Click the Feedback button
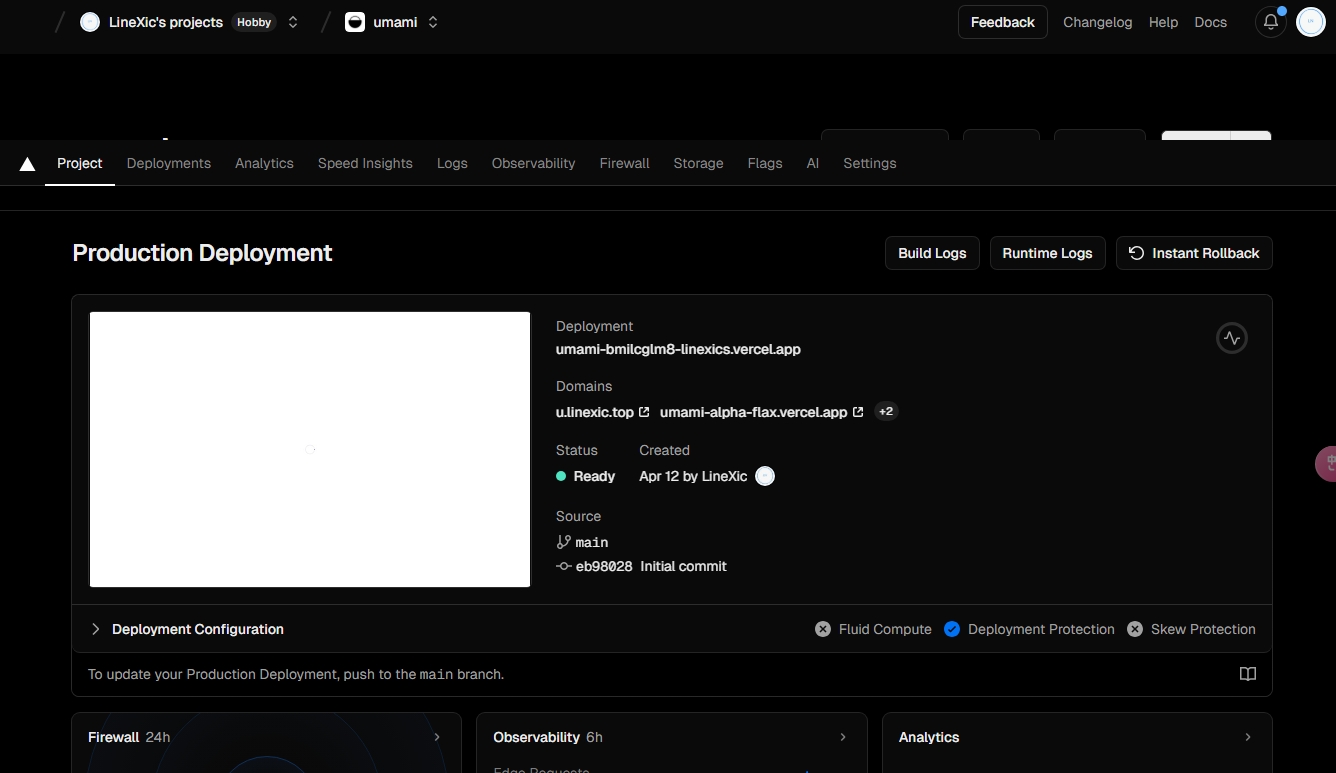Screen dimensions: 1336x773 click(x=1003, y=22)
